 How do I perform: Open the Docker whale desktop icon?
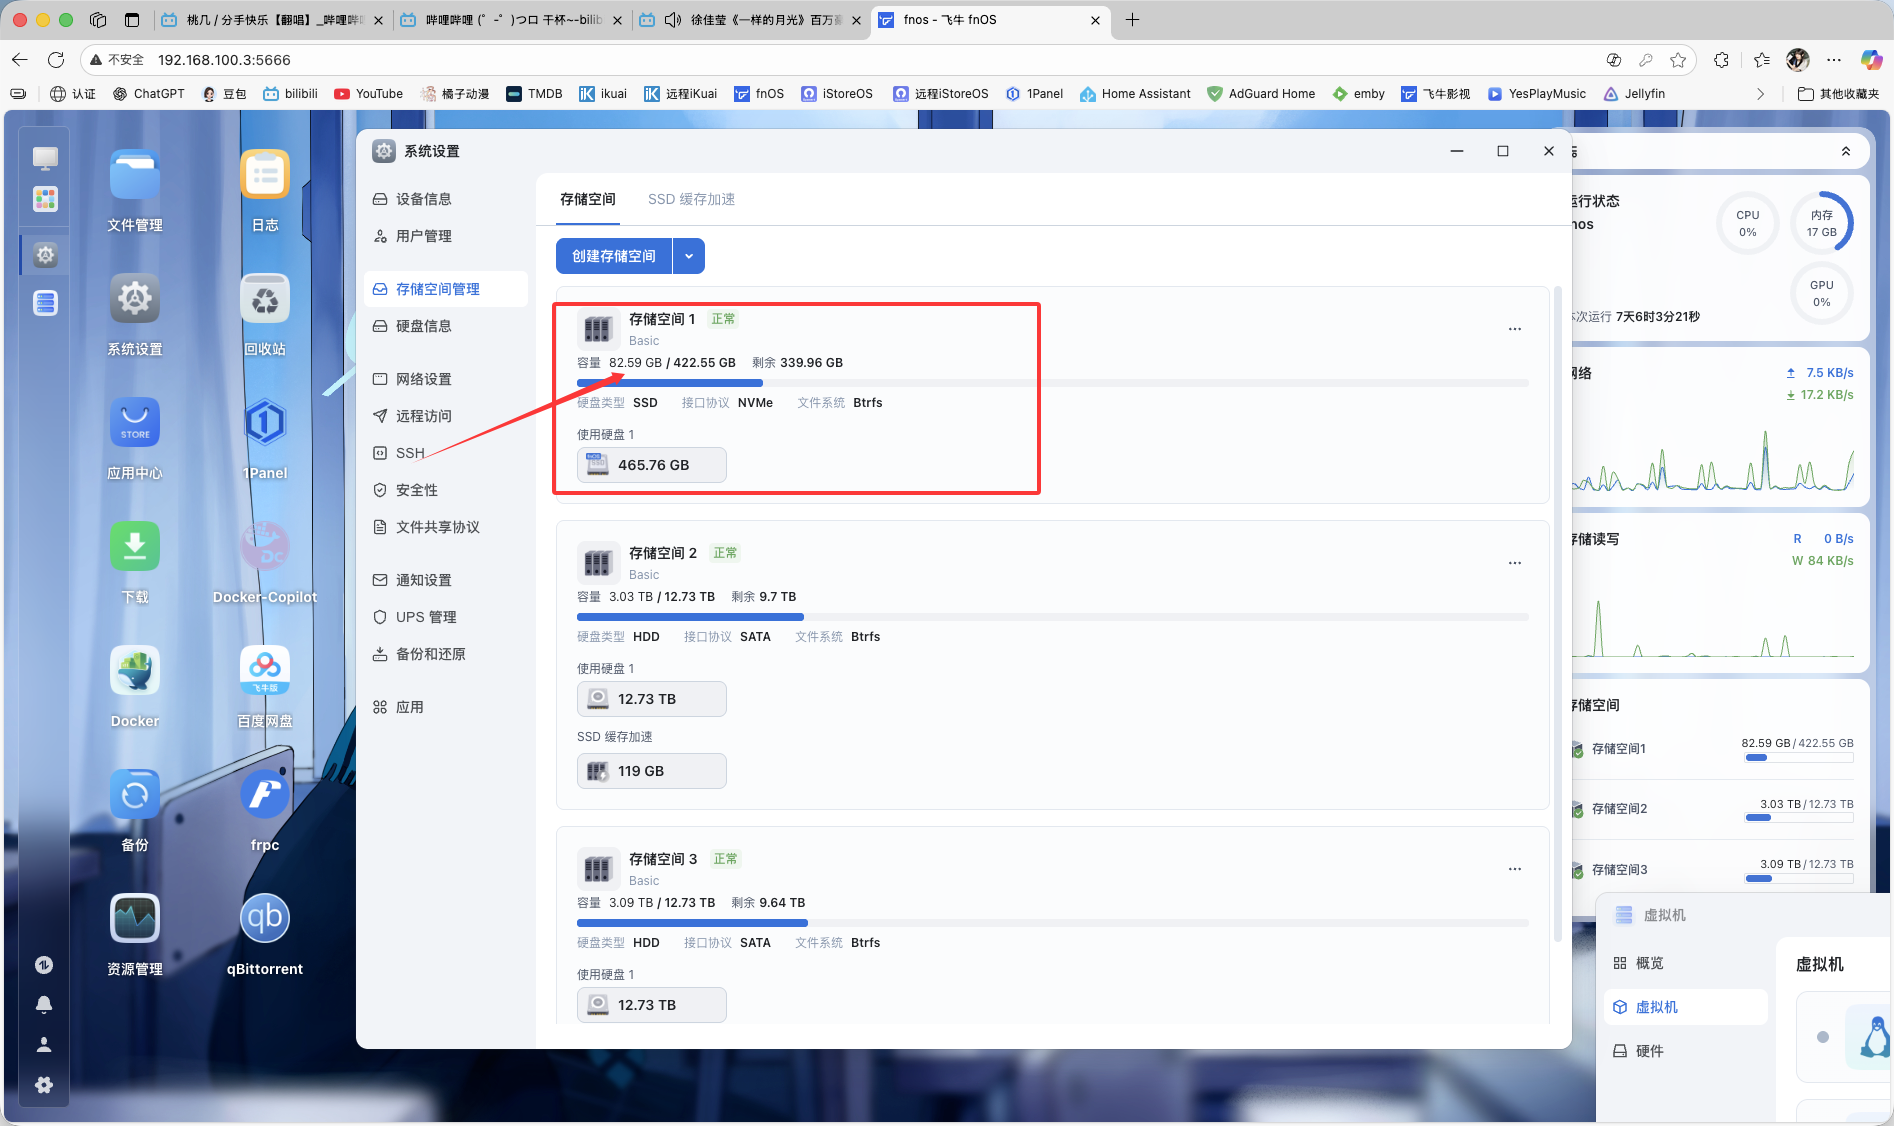[x=135, y=671]
